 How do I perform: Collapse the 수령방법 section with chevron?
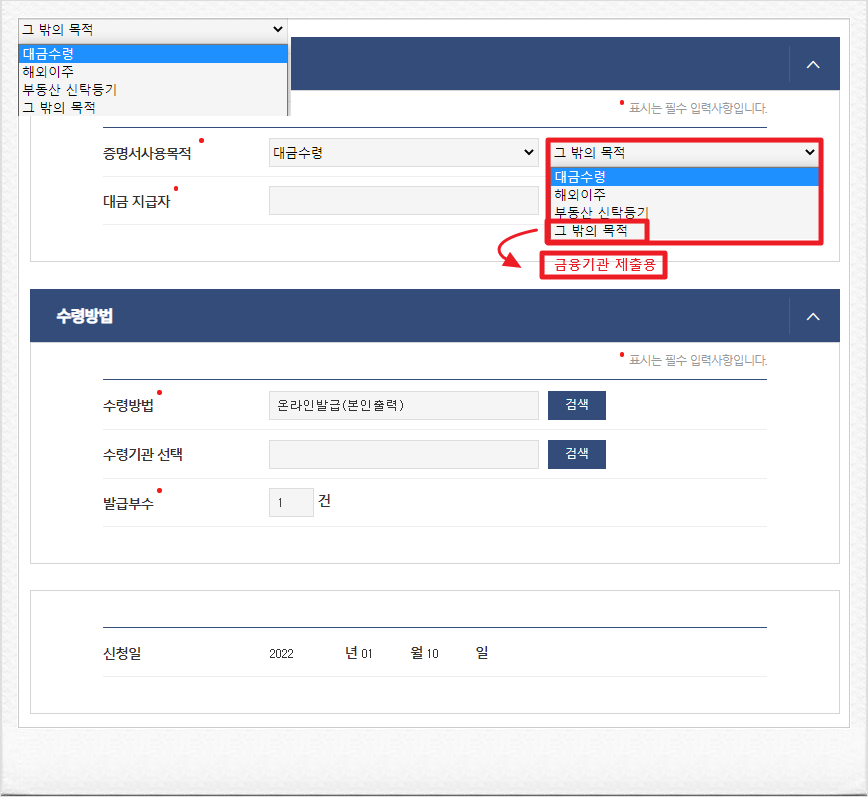[813, 317]
